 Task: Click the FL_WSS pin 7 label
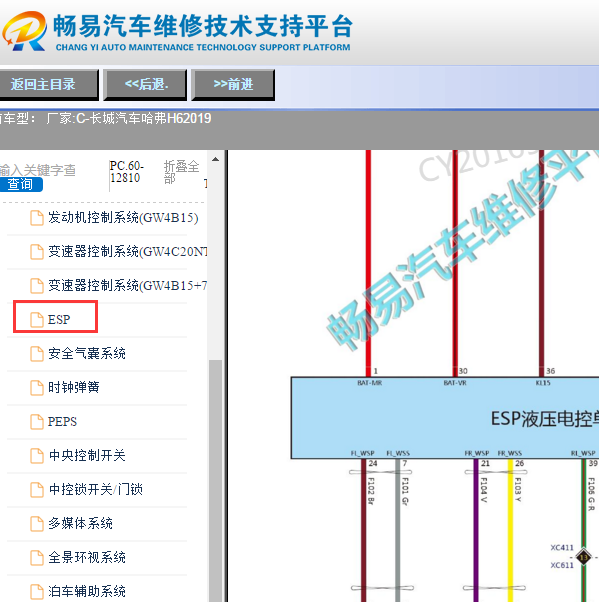click(x=398, y=453)
